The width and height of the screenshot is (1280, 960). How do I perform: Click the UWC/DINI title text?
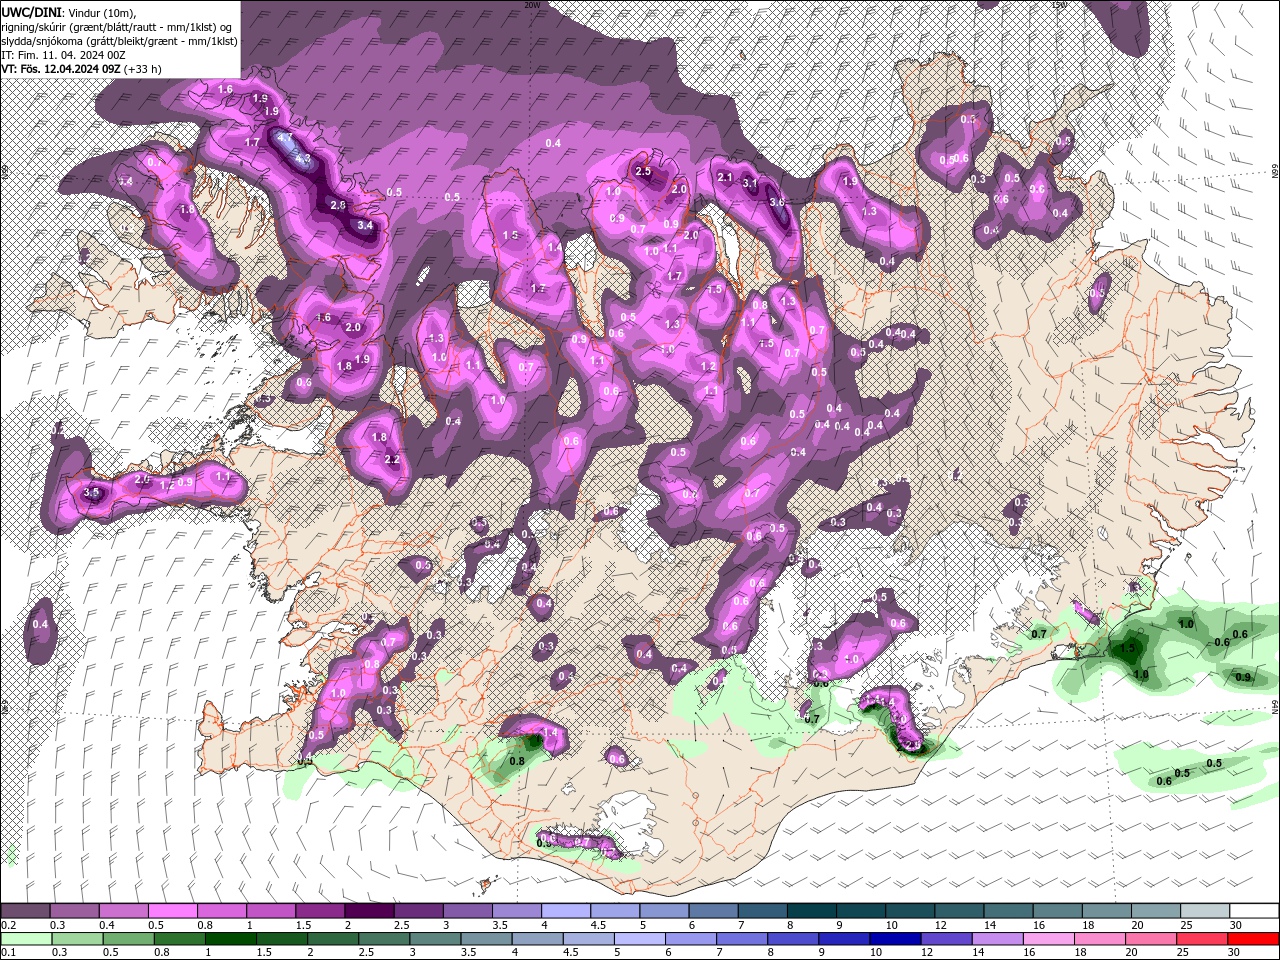[30, 12]
